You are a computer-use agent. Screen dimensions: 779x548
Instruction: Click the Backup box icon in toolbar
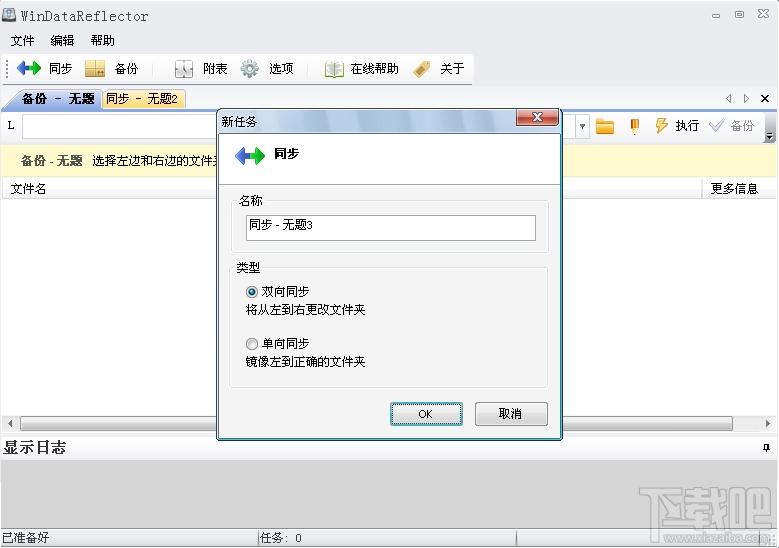click(95, 69)
